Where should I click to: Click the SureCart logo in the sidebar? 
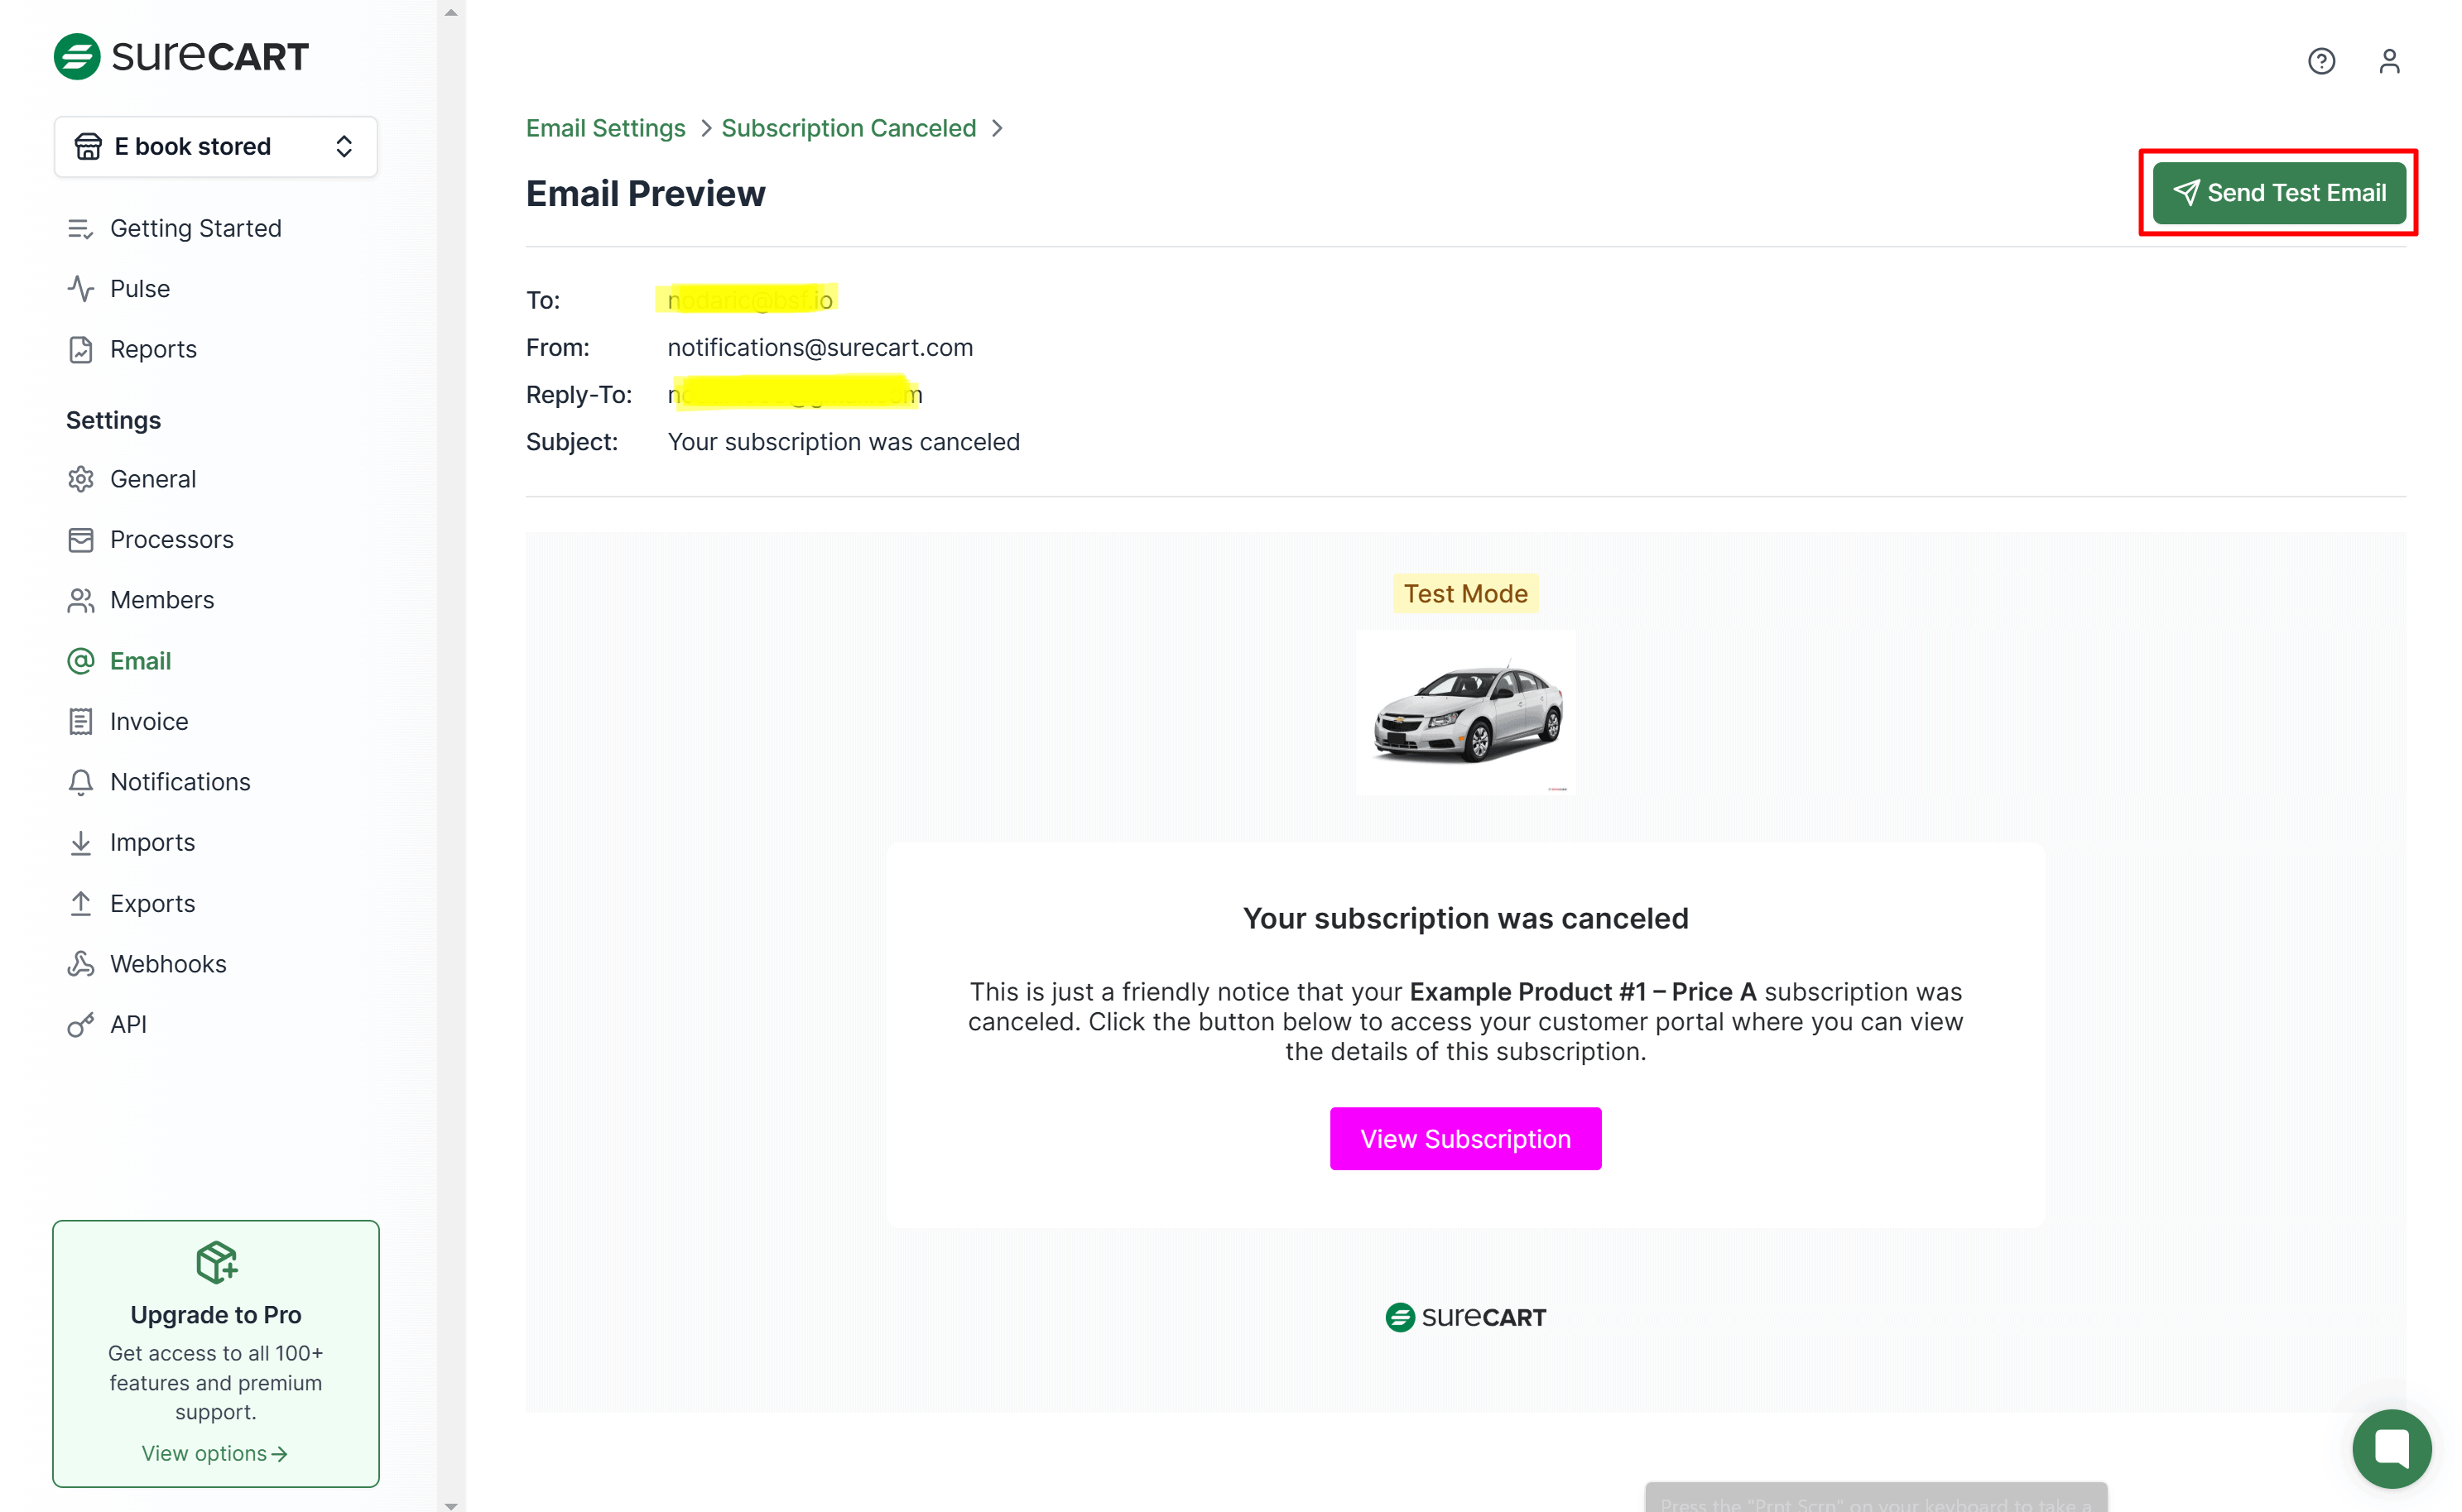pos(181,57)
